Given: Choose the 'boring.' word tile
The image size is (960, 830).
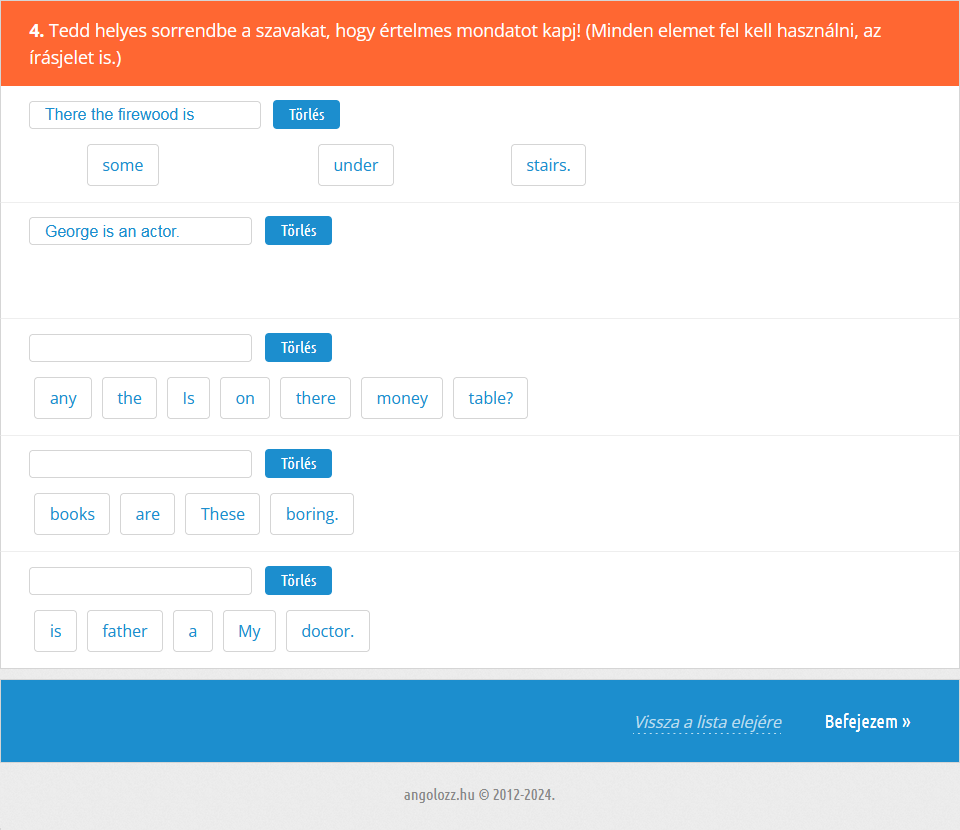Looking at the screenshot, I should (x=312, y=514).
